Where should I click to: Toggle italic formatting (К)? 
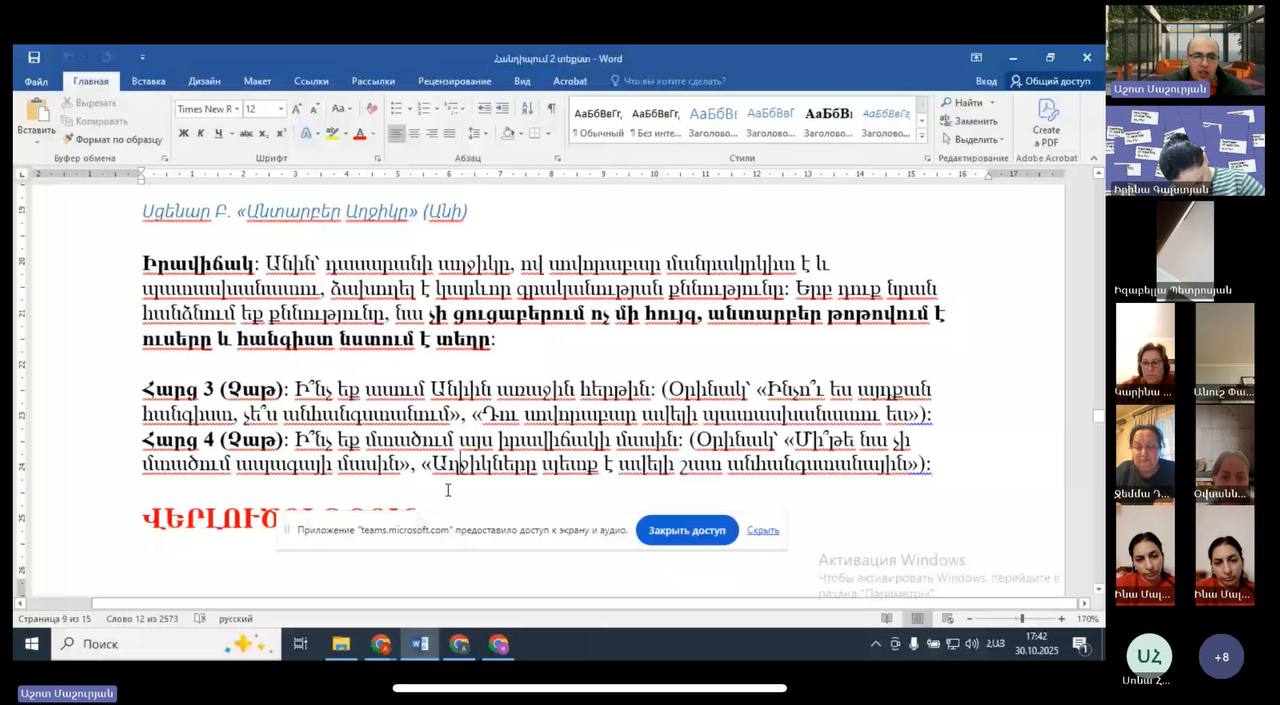[x=201, y=134]
